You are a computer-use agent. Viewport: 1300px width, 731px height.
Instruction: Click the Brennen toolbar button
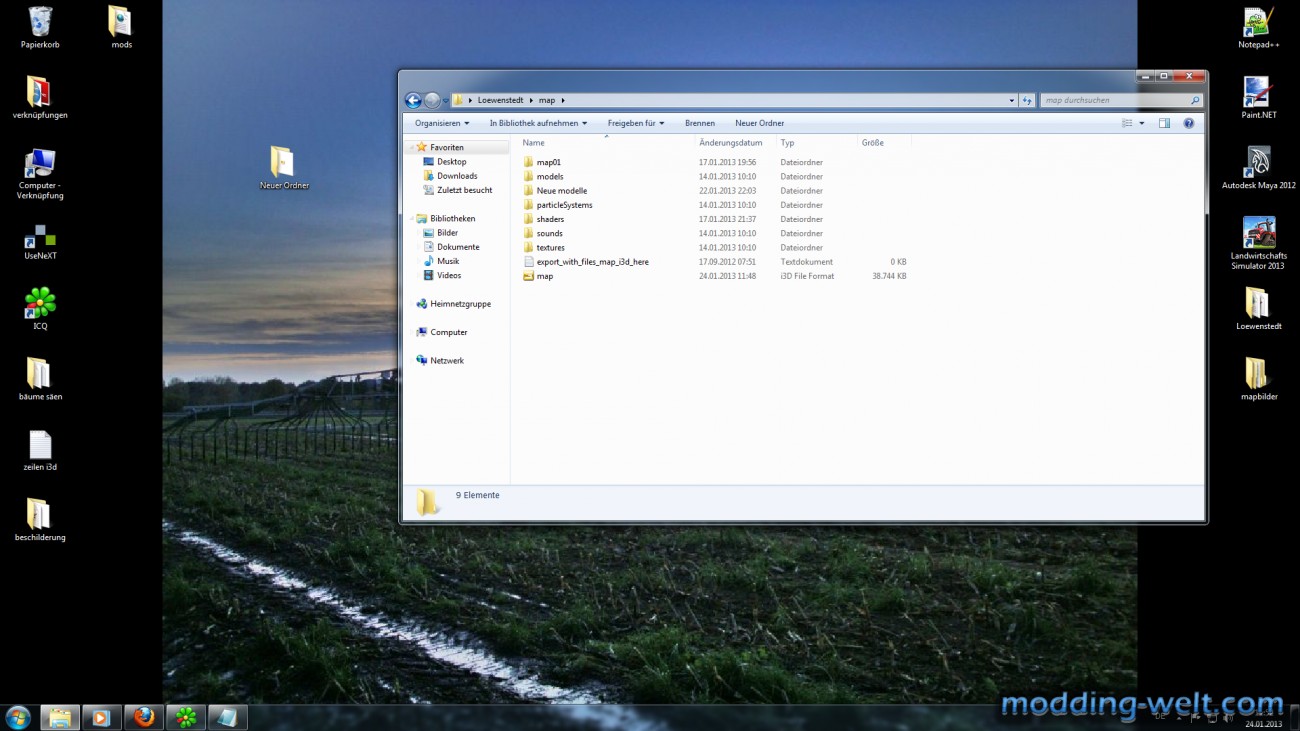coord(700,123)
